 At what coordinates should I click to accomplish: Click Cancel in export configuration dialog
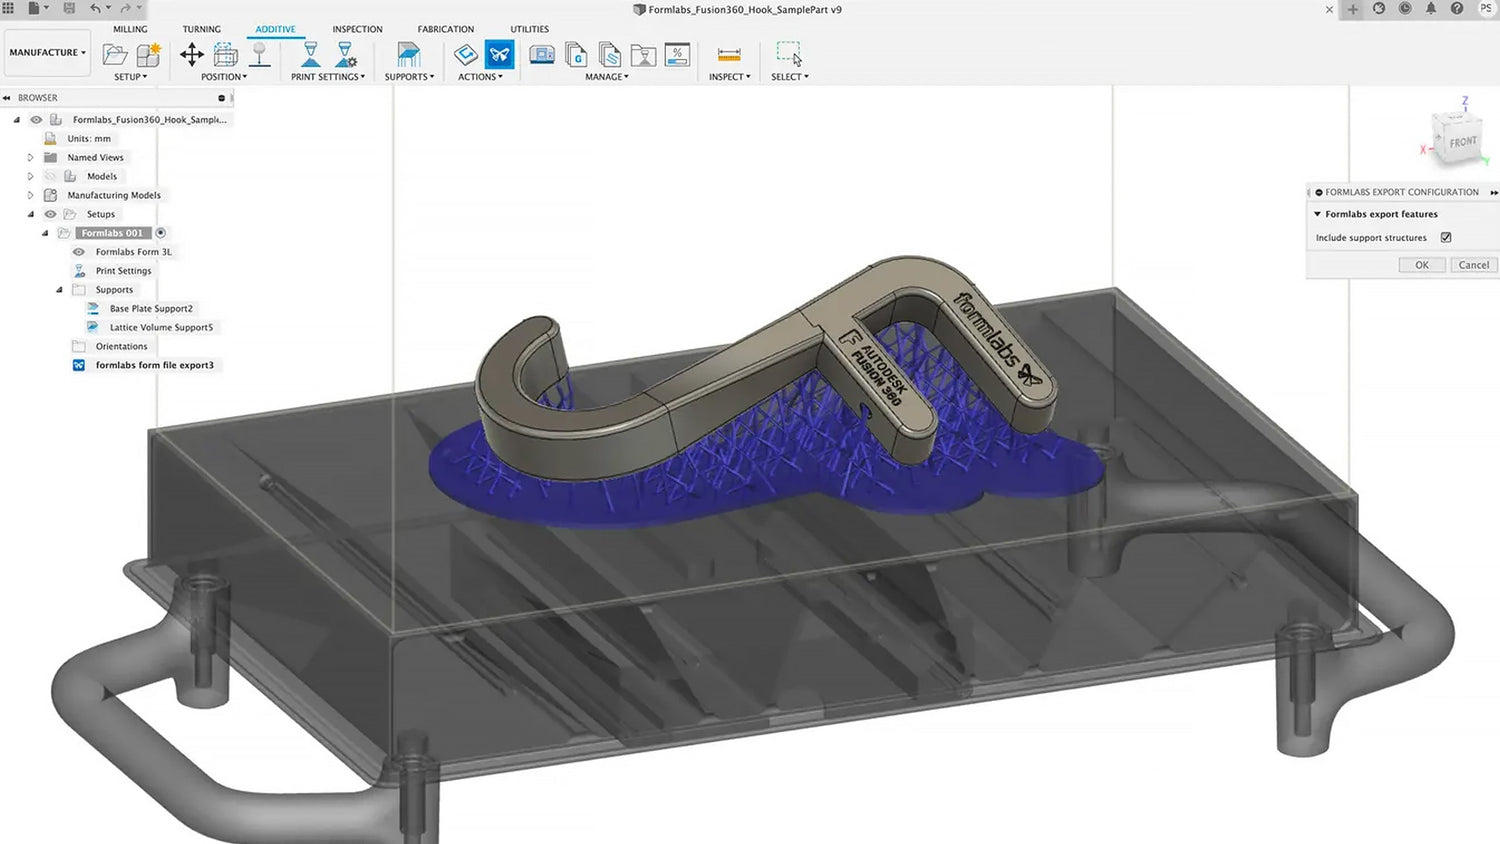1473,264
